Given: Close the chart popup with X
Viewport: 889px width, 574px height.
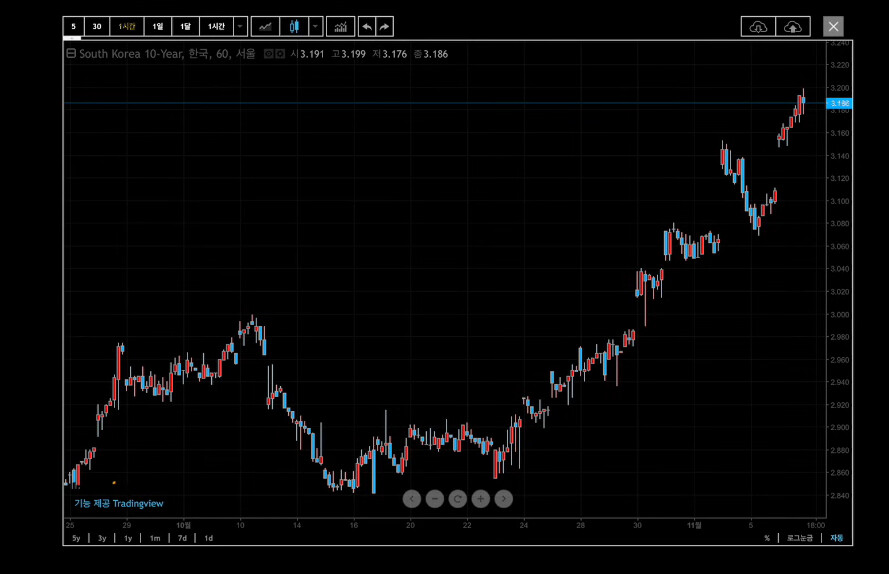Looking at the screenshot, I should pyautogui.click(x=833, y=26).
